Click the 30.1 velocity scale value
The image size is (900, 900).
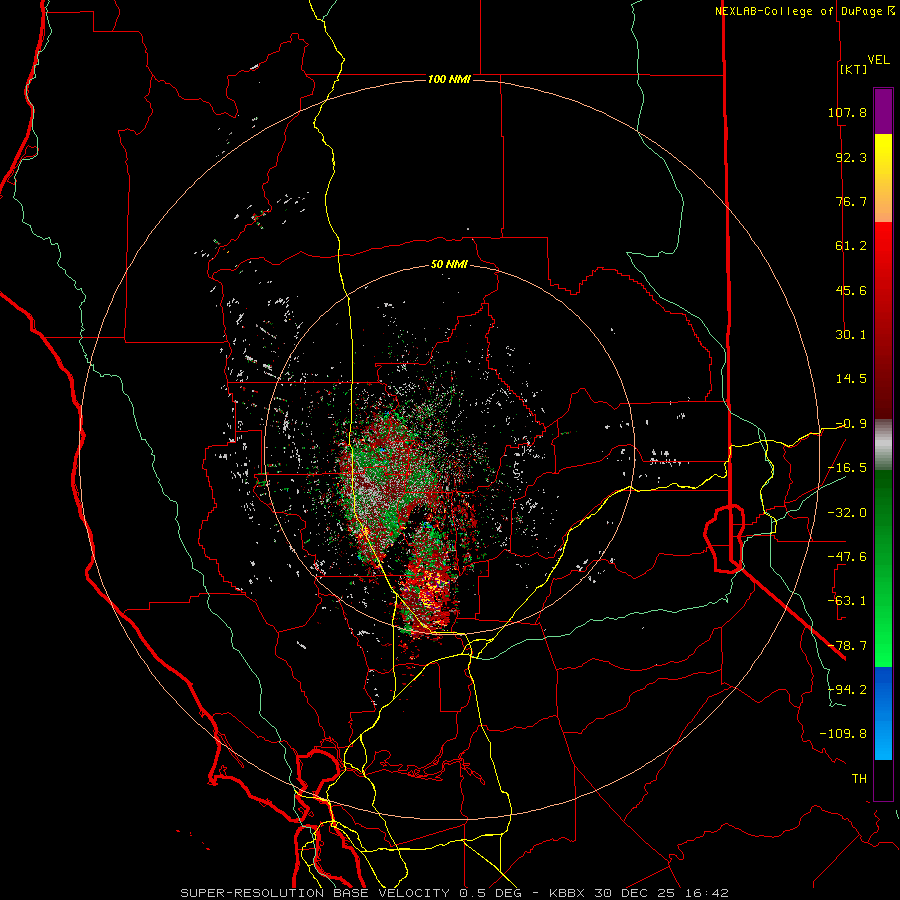tap(851, 335)
